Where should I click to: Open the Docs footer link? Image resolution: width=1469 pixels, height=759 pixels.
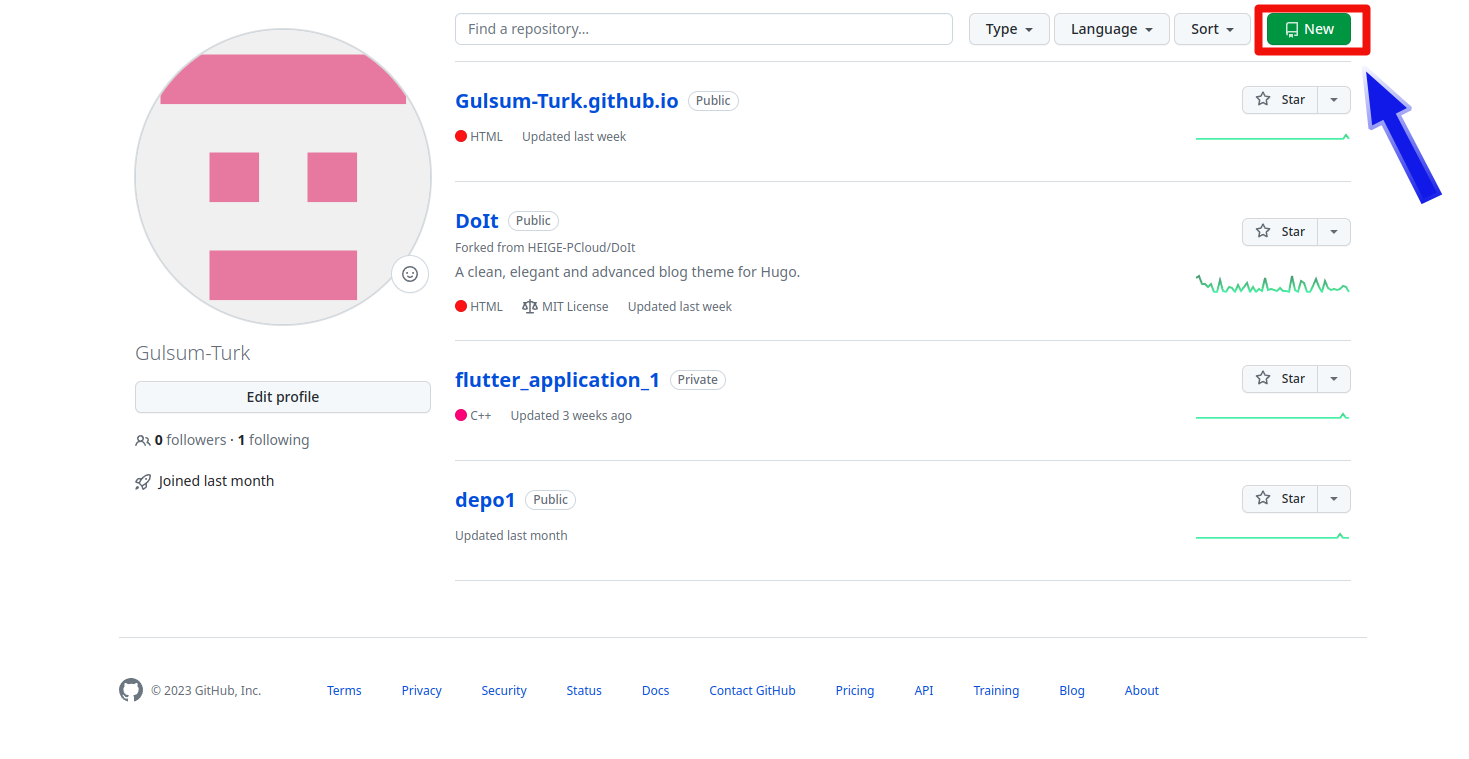656,691
